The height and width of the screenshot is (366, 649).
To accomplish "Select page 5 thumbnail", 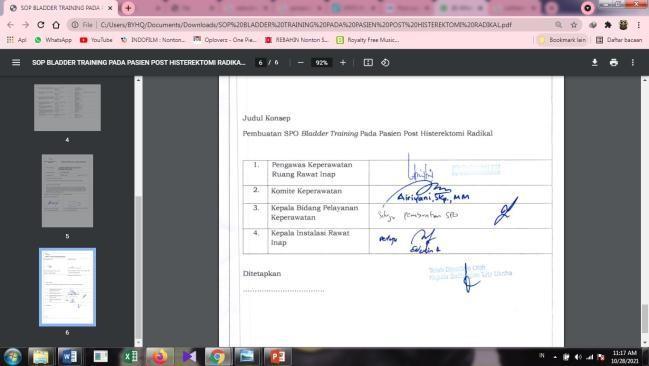I will point(67,191).
